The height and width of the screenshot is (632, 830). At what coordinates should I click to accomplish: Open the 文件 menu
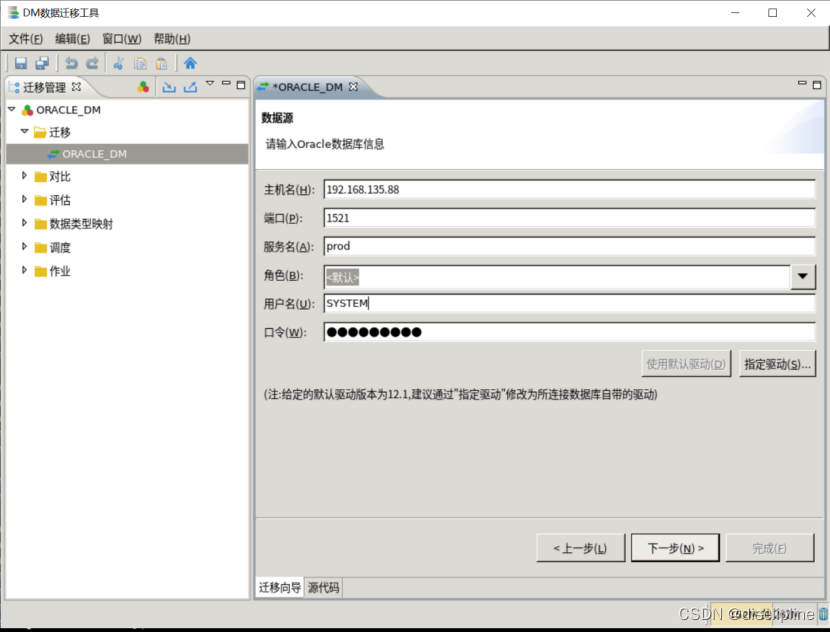[x=22, y=38]
